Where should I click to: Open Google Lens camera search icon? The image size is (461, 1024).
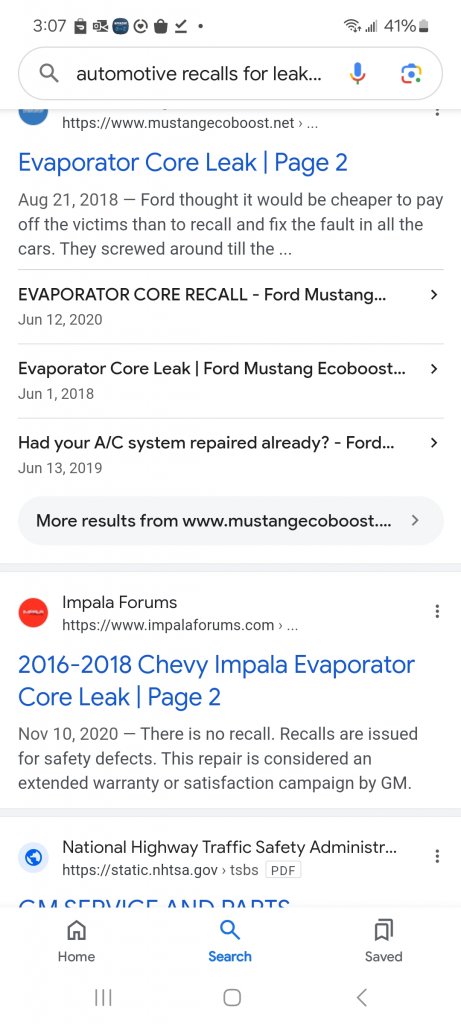click(411, 74)
